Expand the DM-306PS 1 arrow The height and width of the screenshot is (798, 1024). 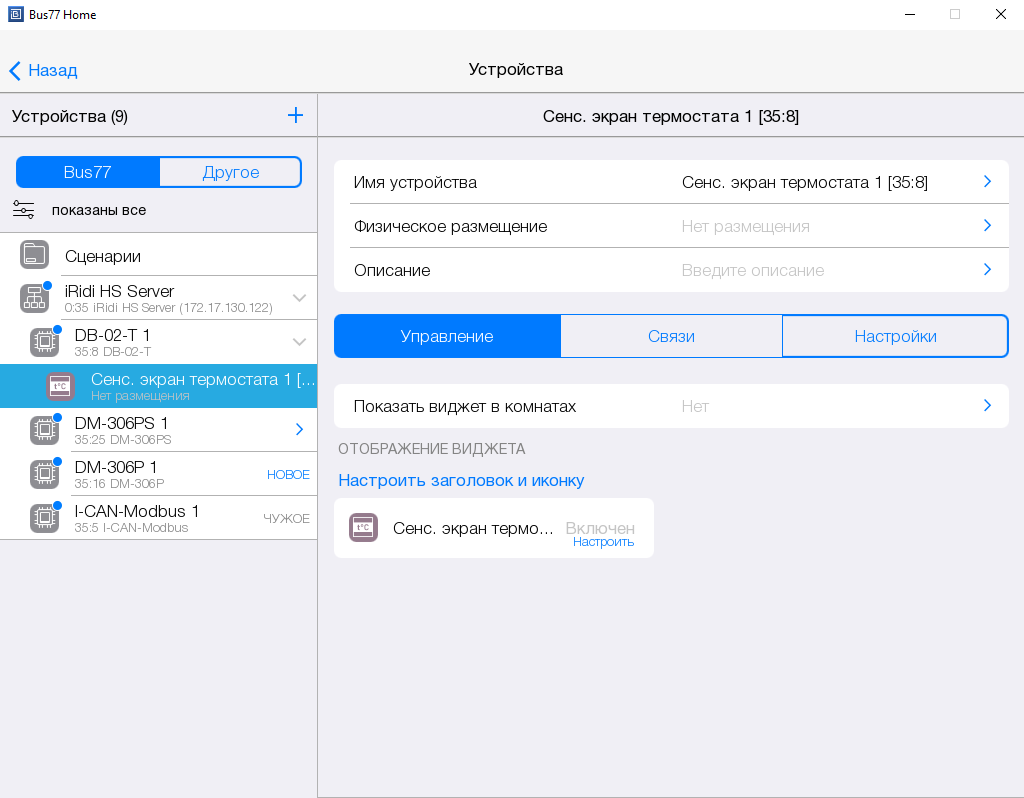click(299, 430)
